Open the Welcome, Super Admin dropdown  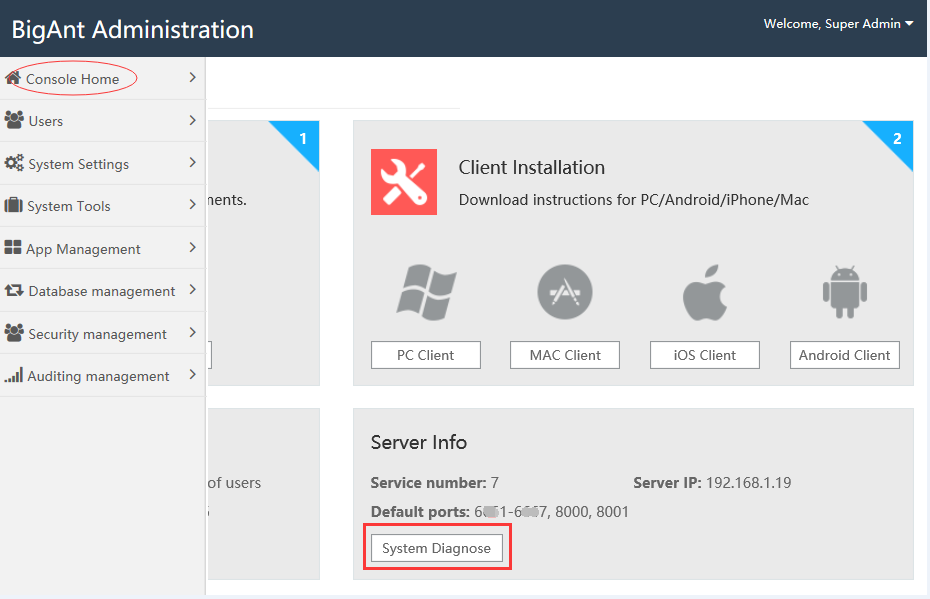tap(838, 24)
